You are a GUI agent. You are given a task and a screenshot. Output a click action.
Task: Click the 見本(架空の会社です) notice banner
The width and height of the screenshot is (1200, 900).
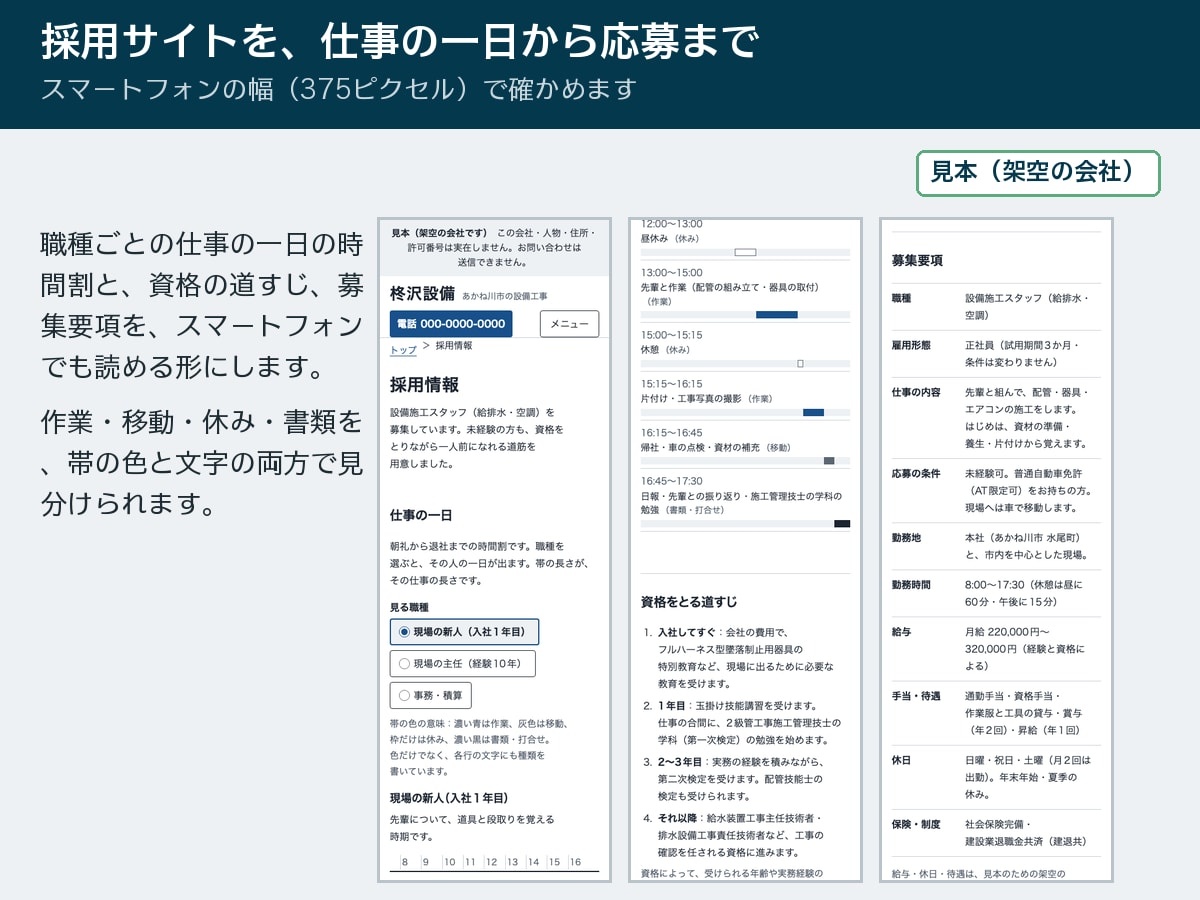point(495,247)
